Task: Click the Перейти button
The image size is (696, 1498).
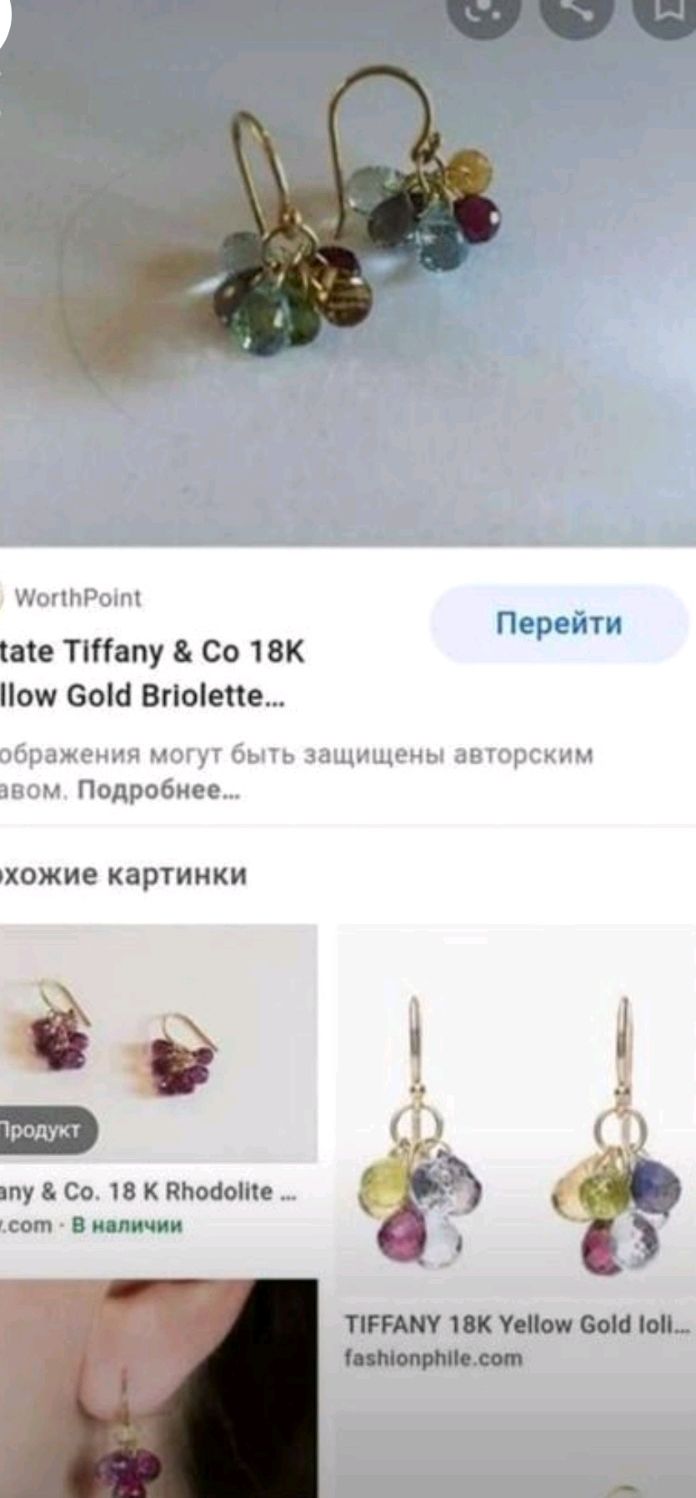Action: click(x=560, y=624)
